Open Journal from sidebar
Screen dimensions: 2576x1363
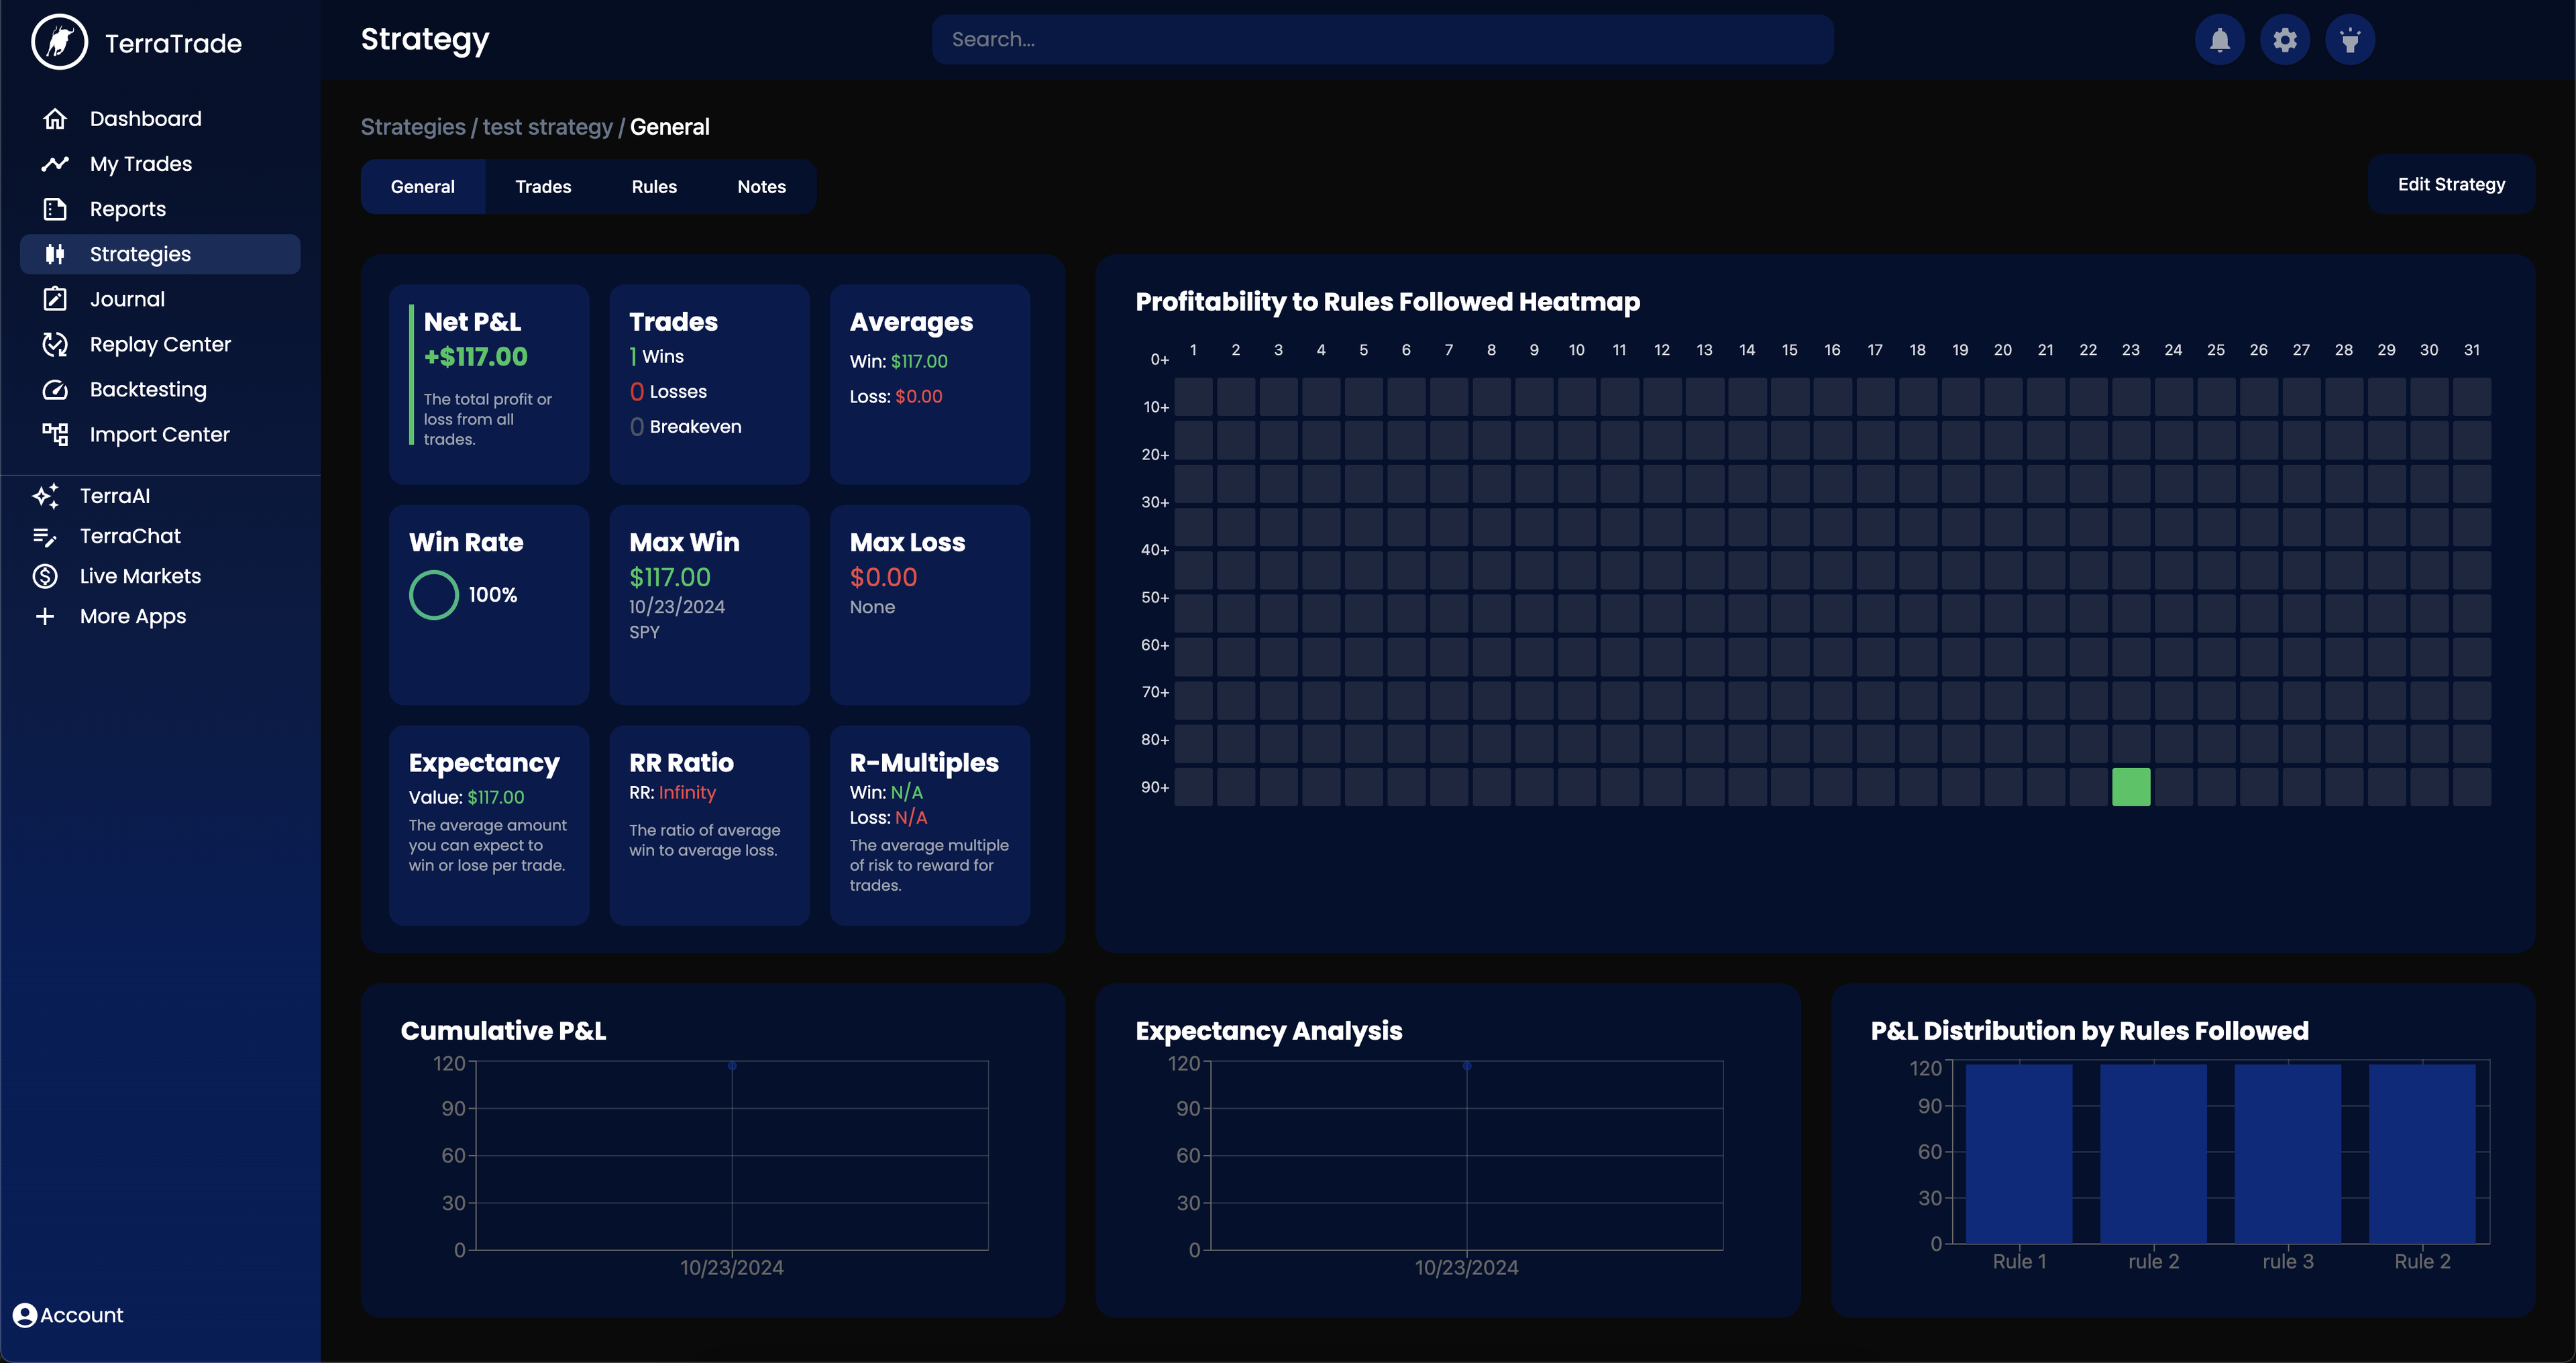pos(160,299)
